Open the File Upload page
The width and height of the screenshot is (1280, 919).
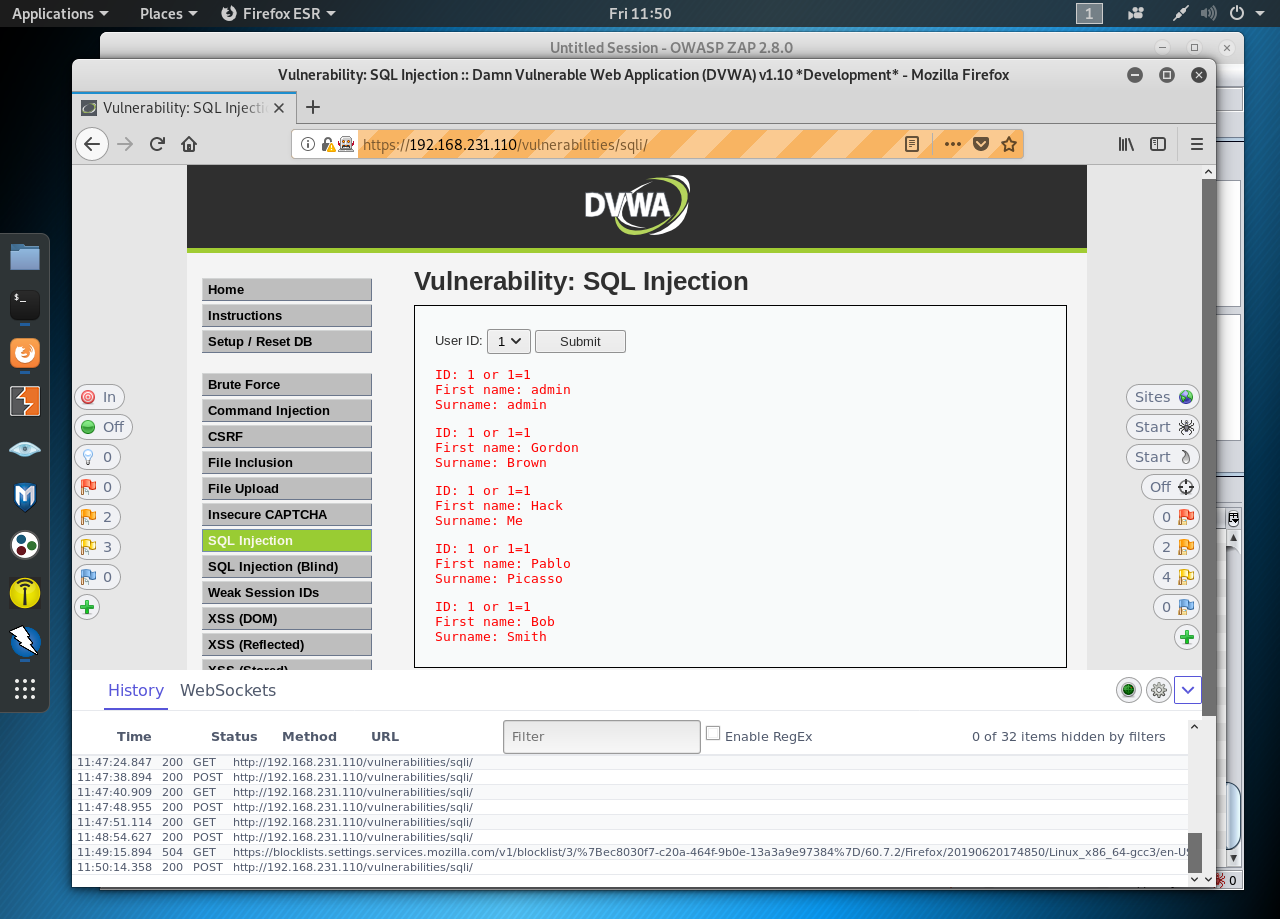tap(287, 488)
